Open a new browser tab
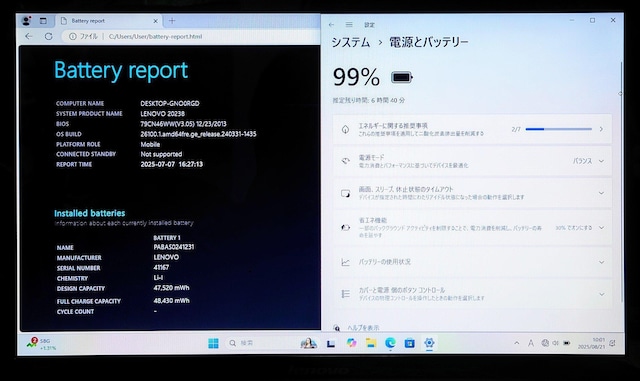 [x=172, y=20]
